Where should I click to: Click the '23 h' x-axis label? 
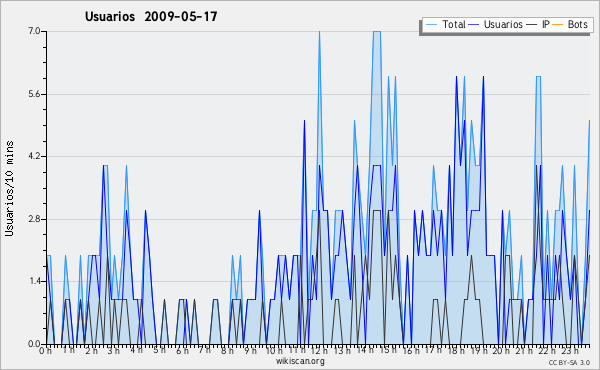[570, 351]
